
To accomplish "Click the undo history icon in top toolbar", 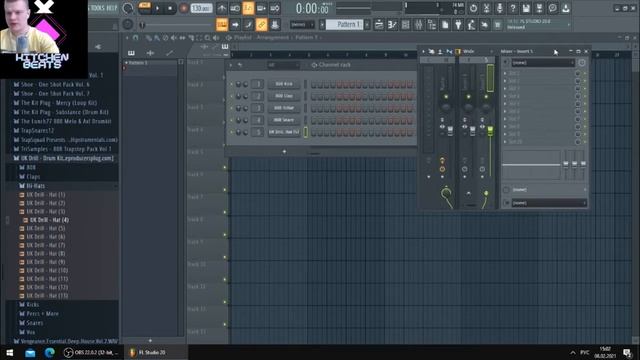I will pos(473,8).
